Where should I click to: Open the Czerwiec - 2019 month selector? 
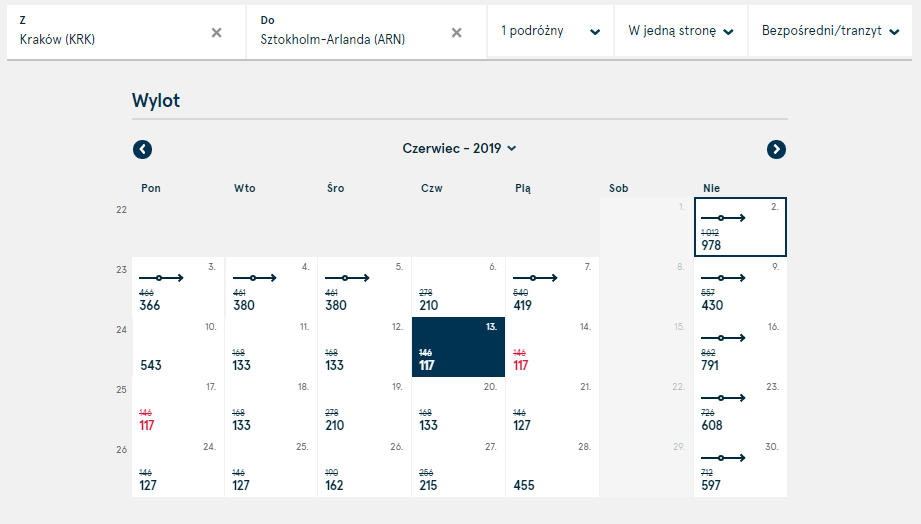(459, 149)
